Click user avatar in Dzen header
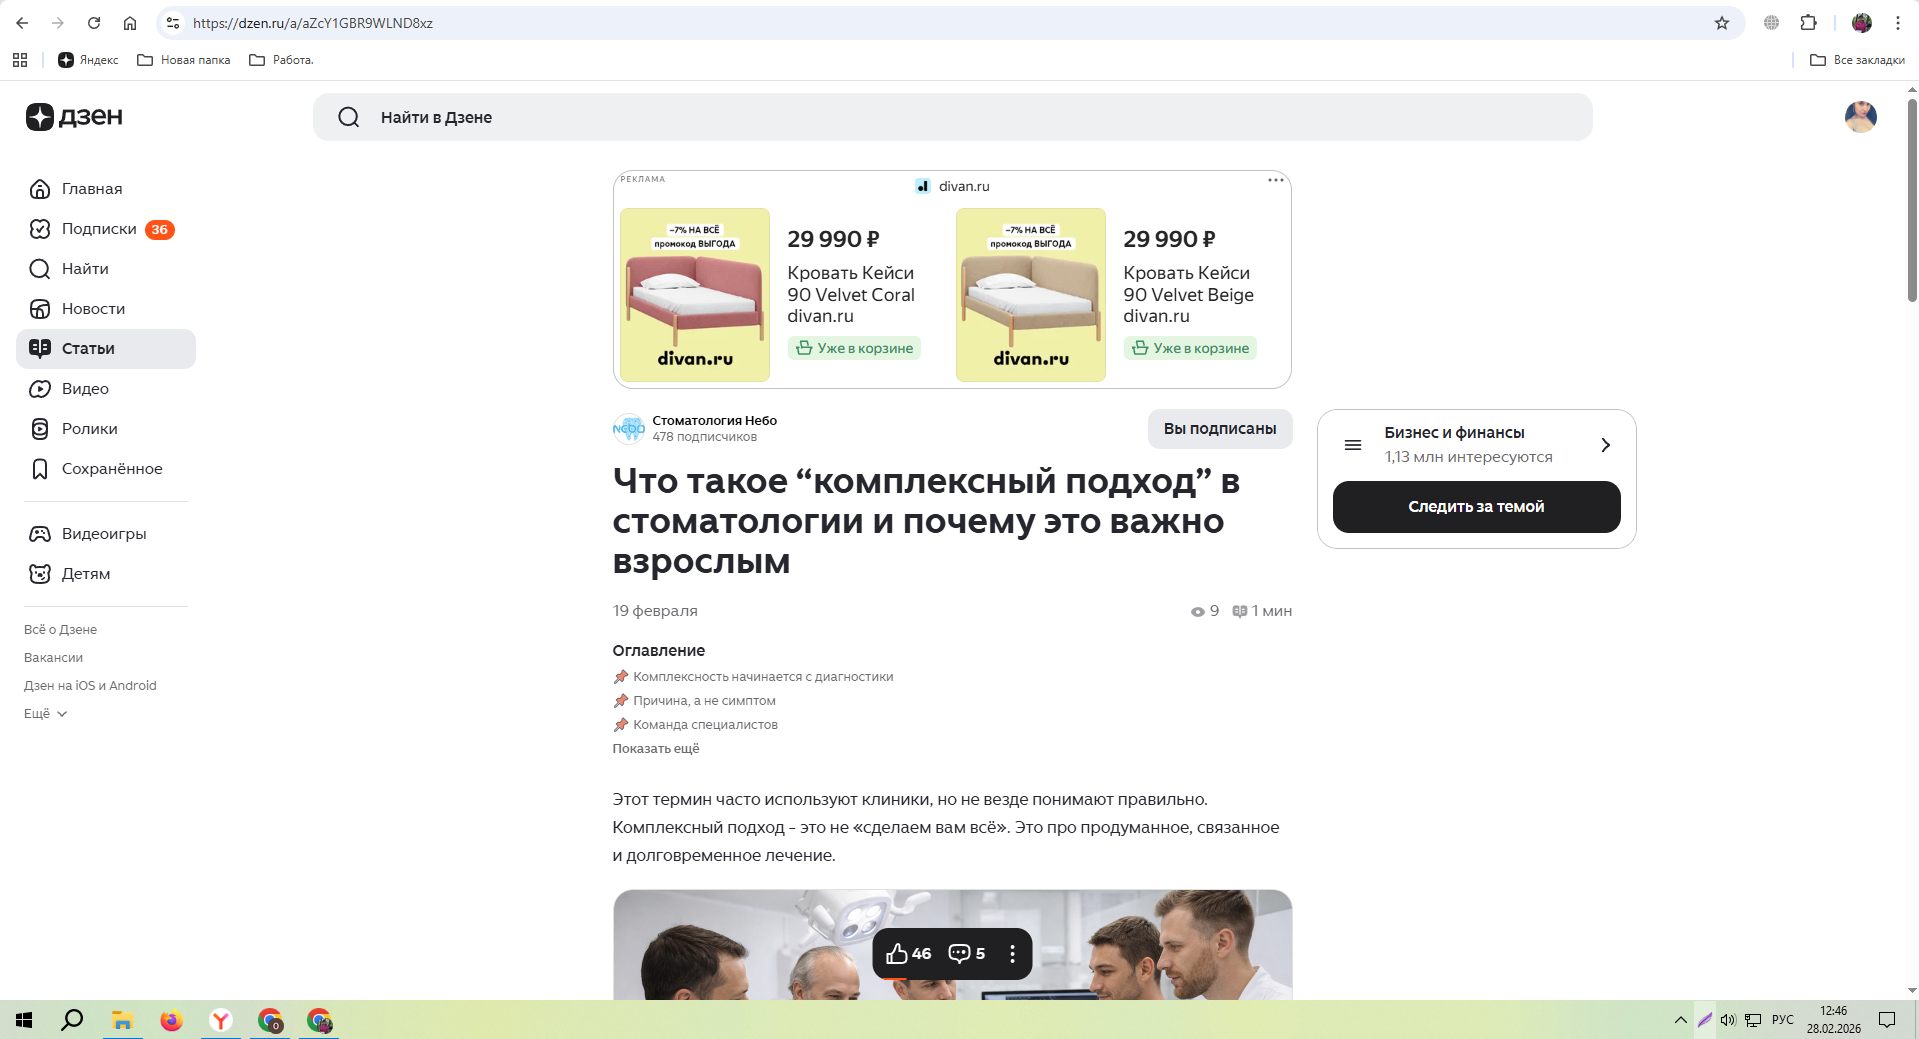 (1860, 117)
